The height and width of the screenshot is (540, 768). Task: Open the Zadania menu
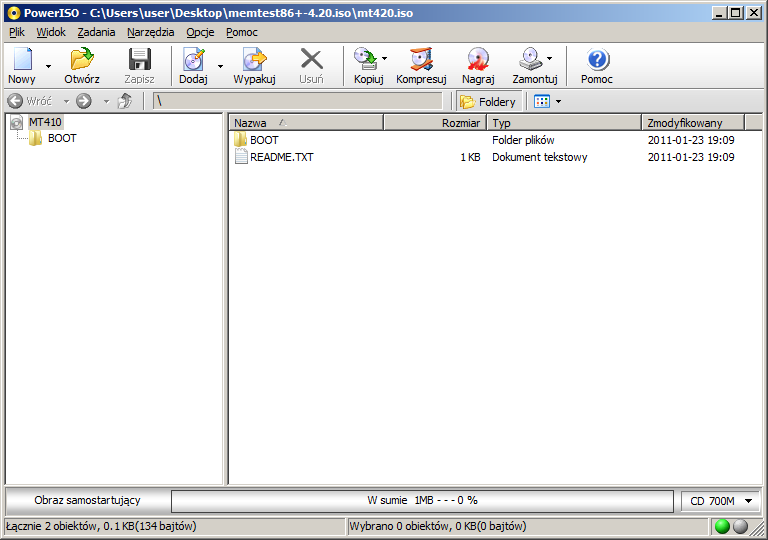(x=96, y=32)
